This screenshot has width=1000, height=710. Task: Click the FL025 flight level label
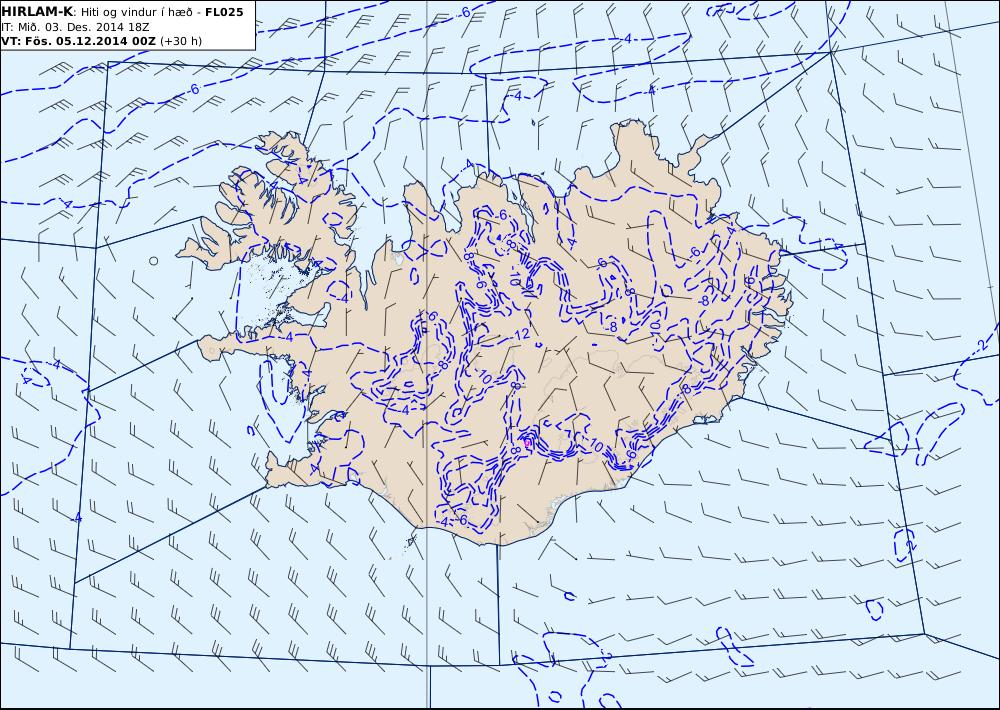[x=224, y=11]
